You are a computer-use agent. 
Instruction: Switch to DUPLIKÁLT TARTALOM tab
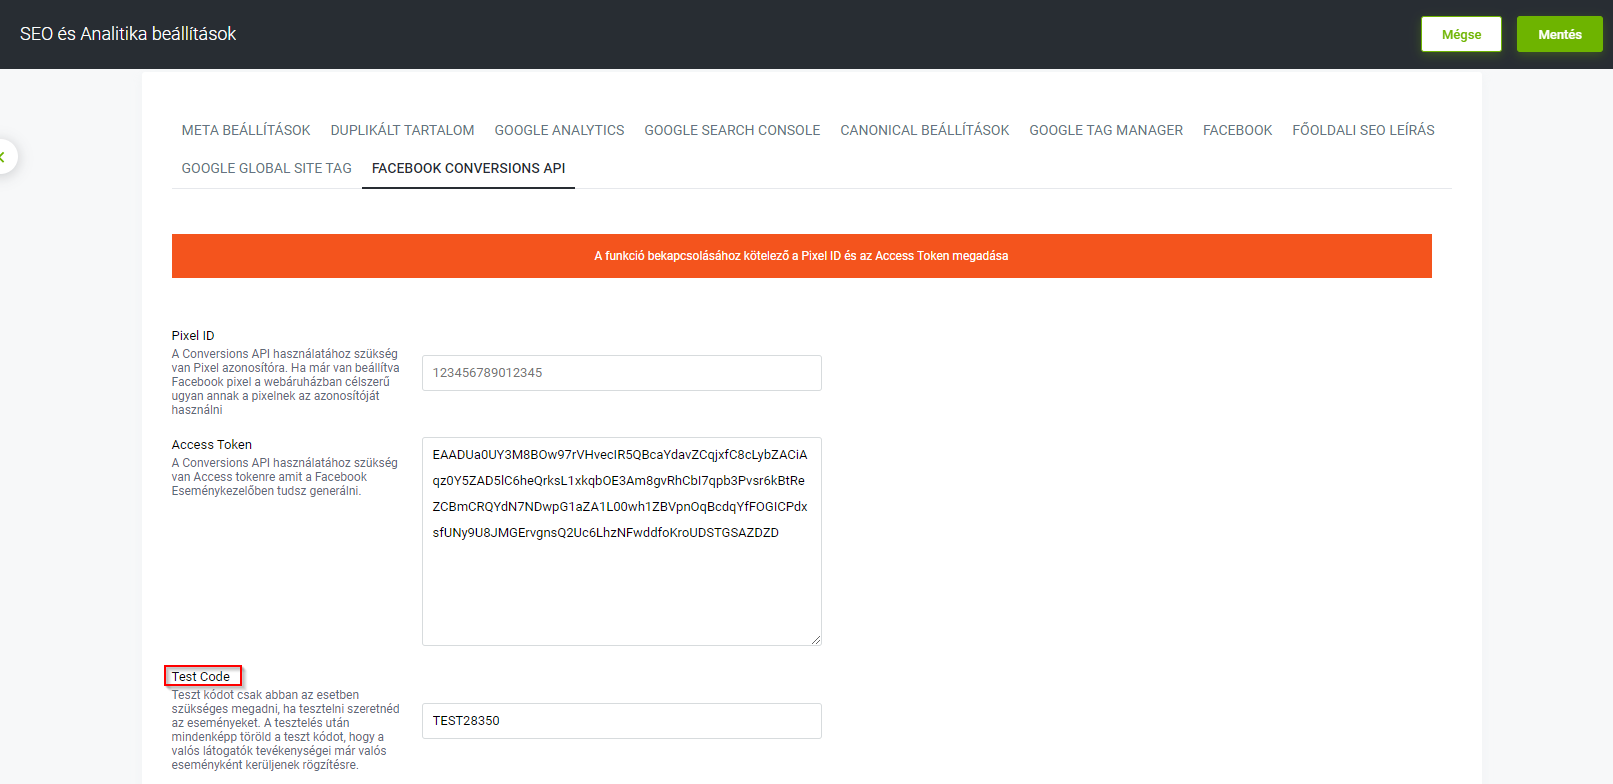(402, 130)
